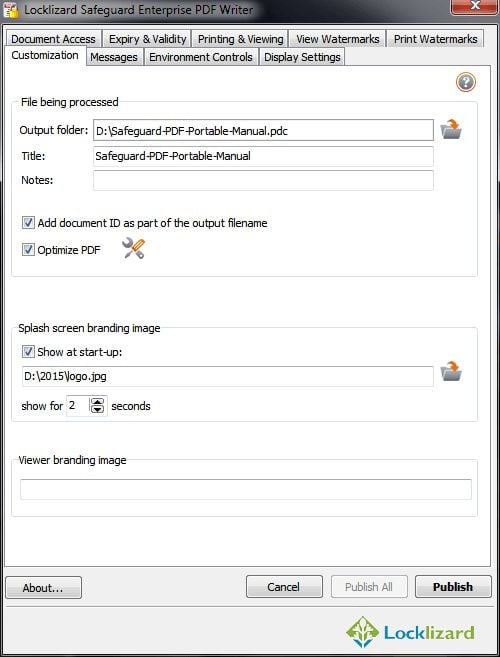The height and width of the screenshot is (657, 500).
Task: Click the Title text field
Action: (263, 156)
